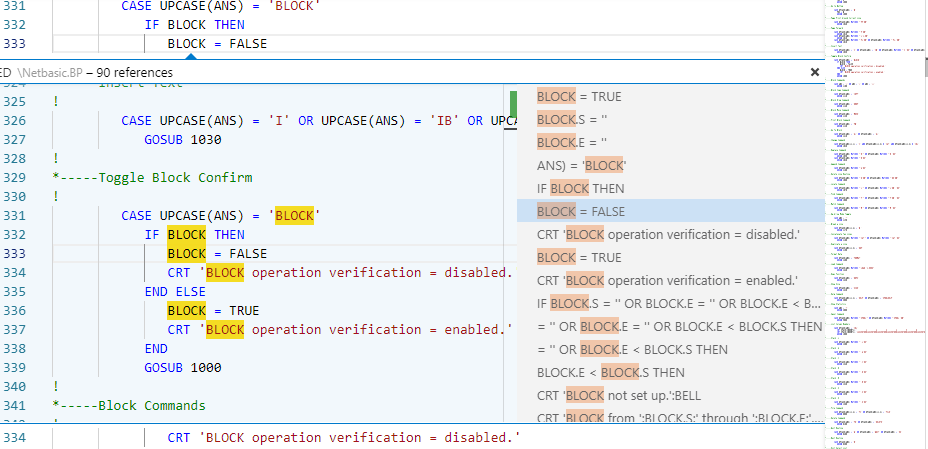Select reference "= '' OR BLOCK.E < BLOCK.S THEN"
The image size is (928, 449).
click(671, 350)
